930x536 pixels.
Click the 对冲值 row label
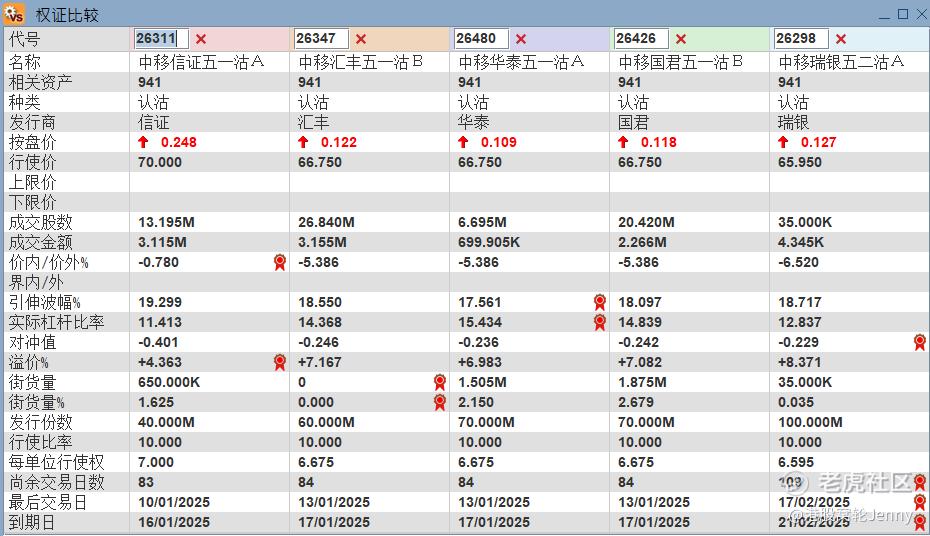[x=32, y=342]
